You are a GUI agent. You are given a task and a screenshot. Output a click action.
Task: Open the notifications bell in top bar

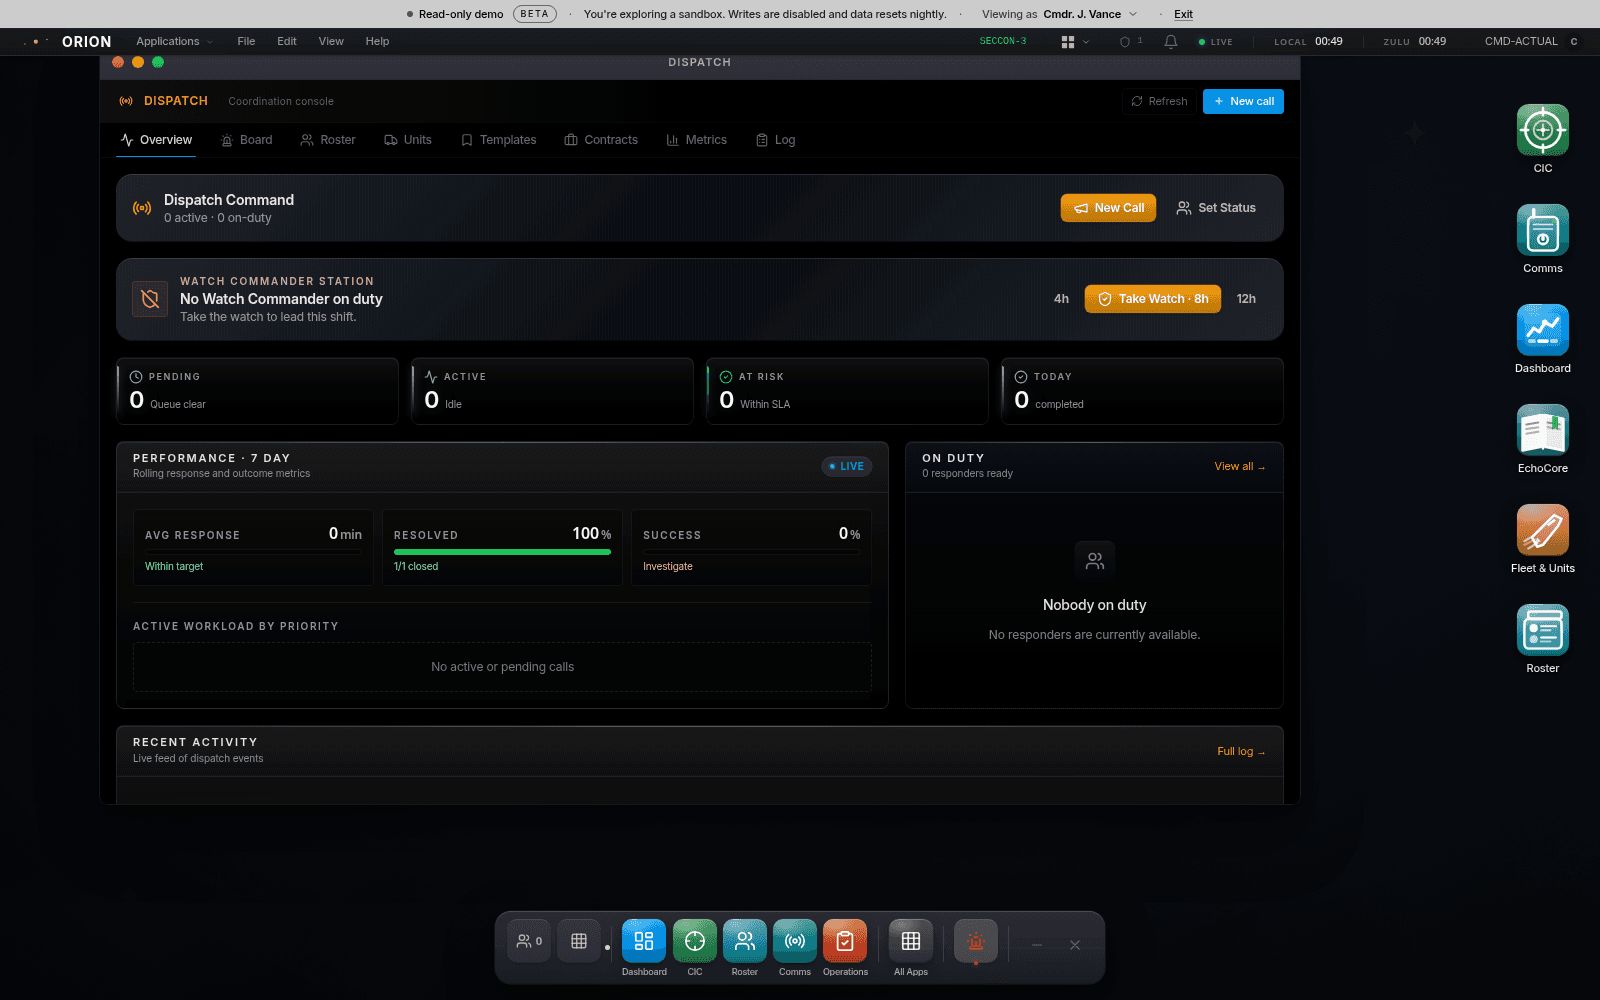click(x=1171, y=42)
